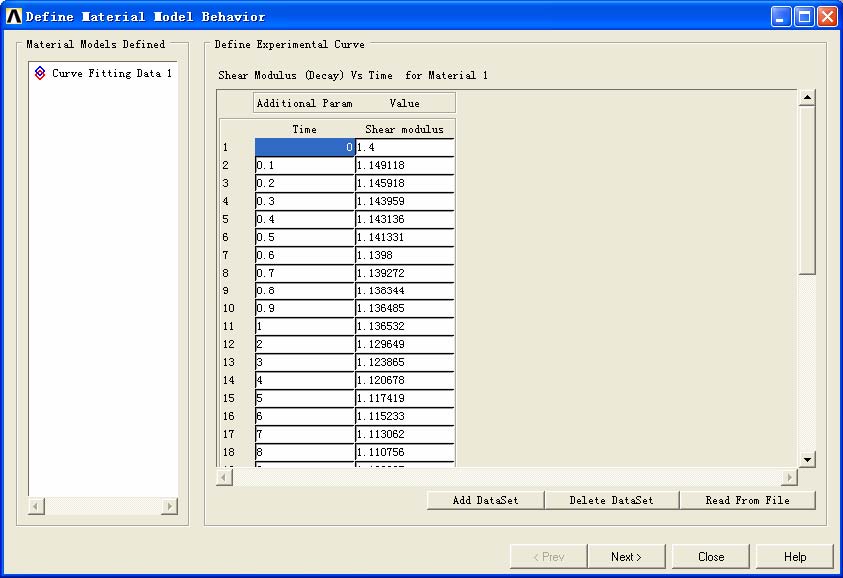Select Time cell in row 1
The image size is (843, 578).
[305, 147]
